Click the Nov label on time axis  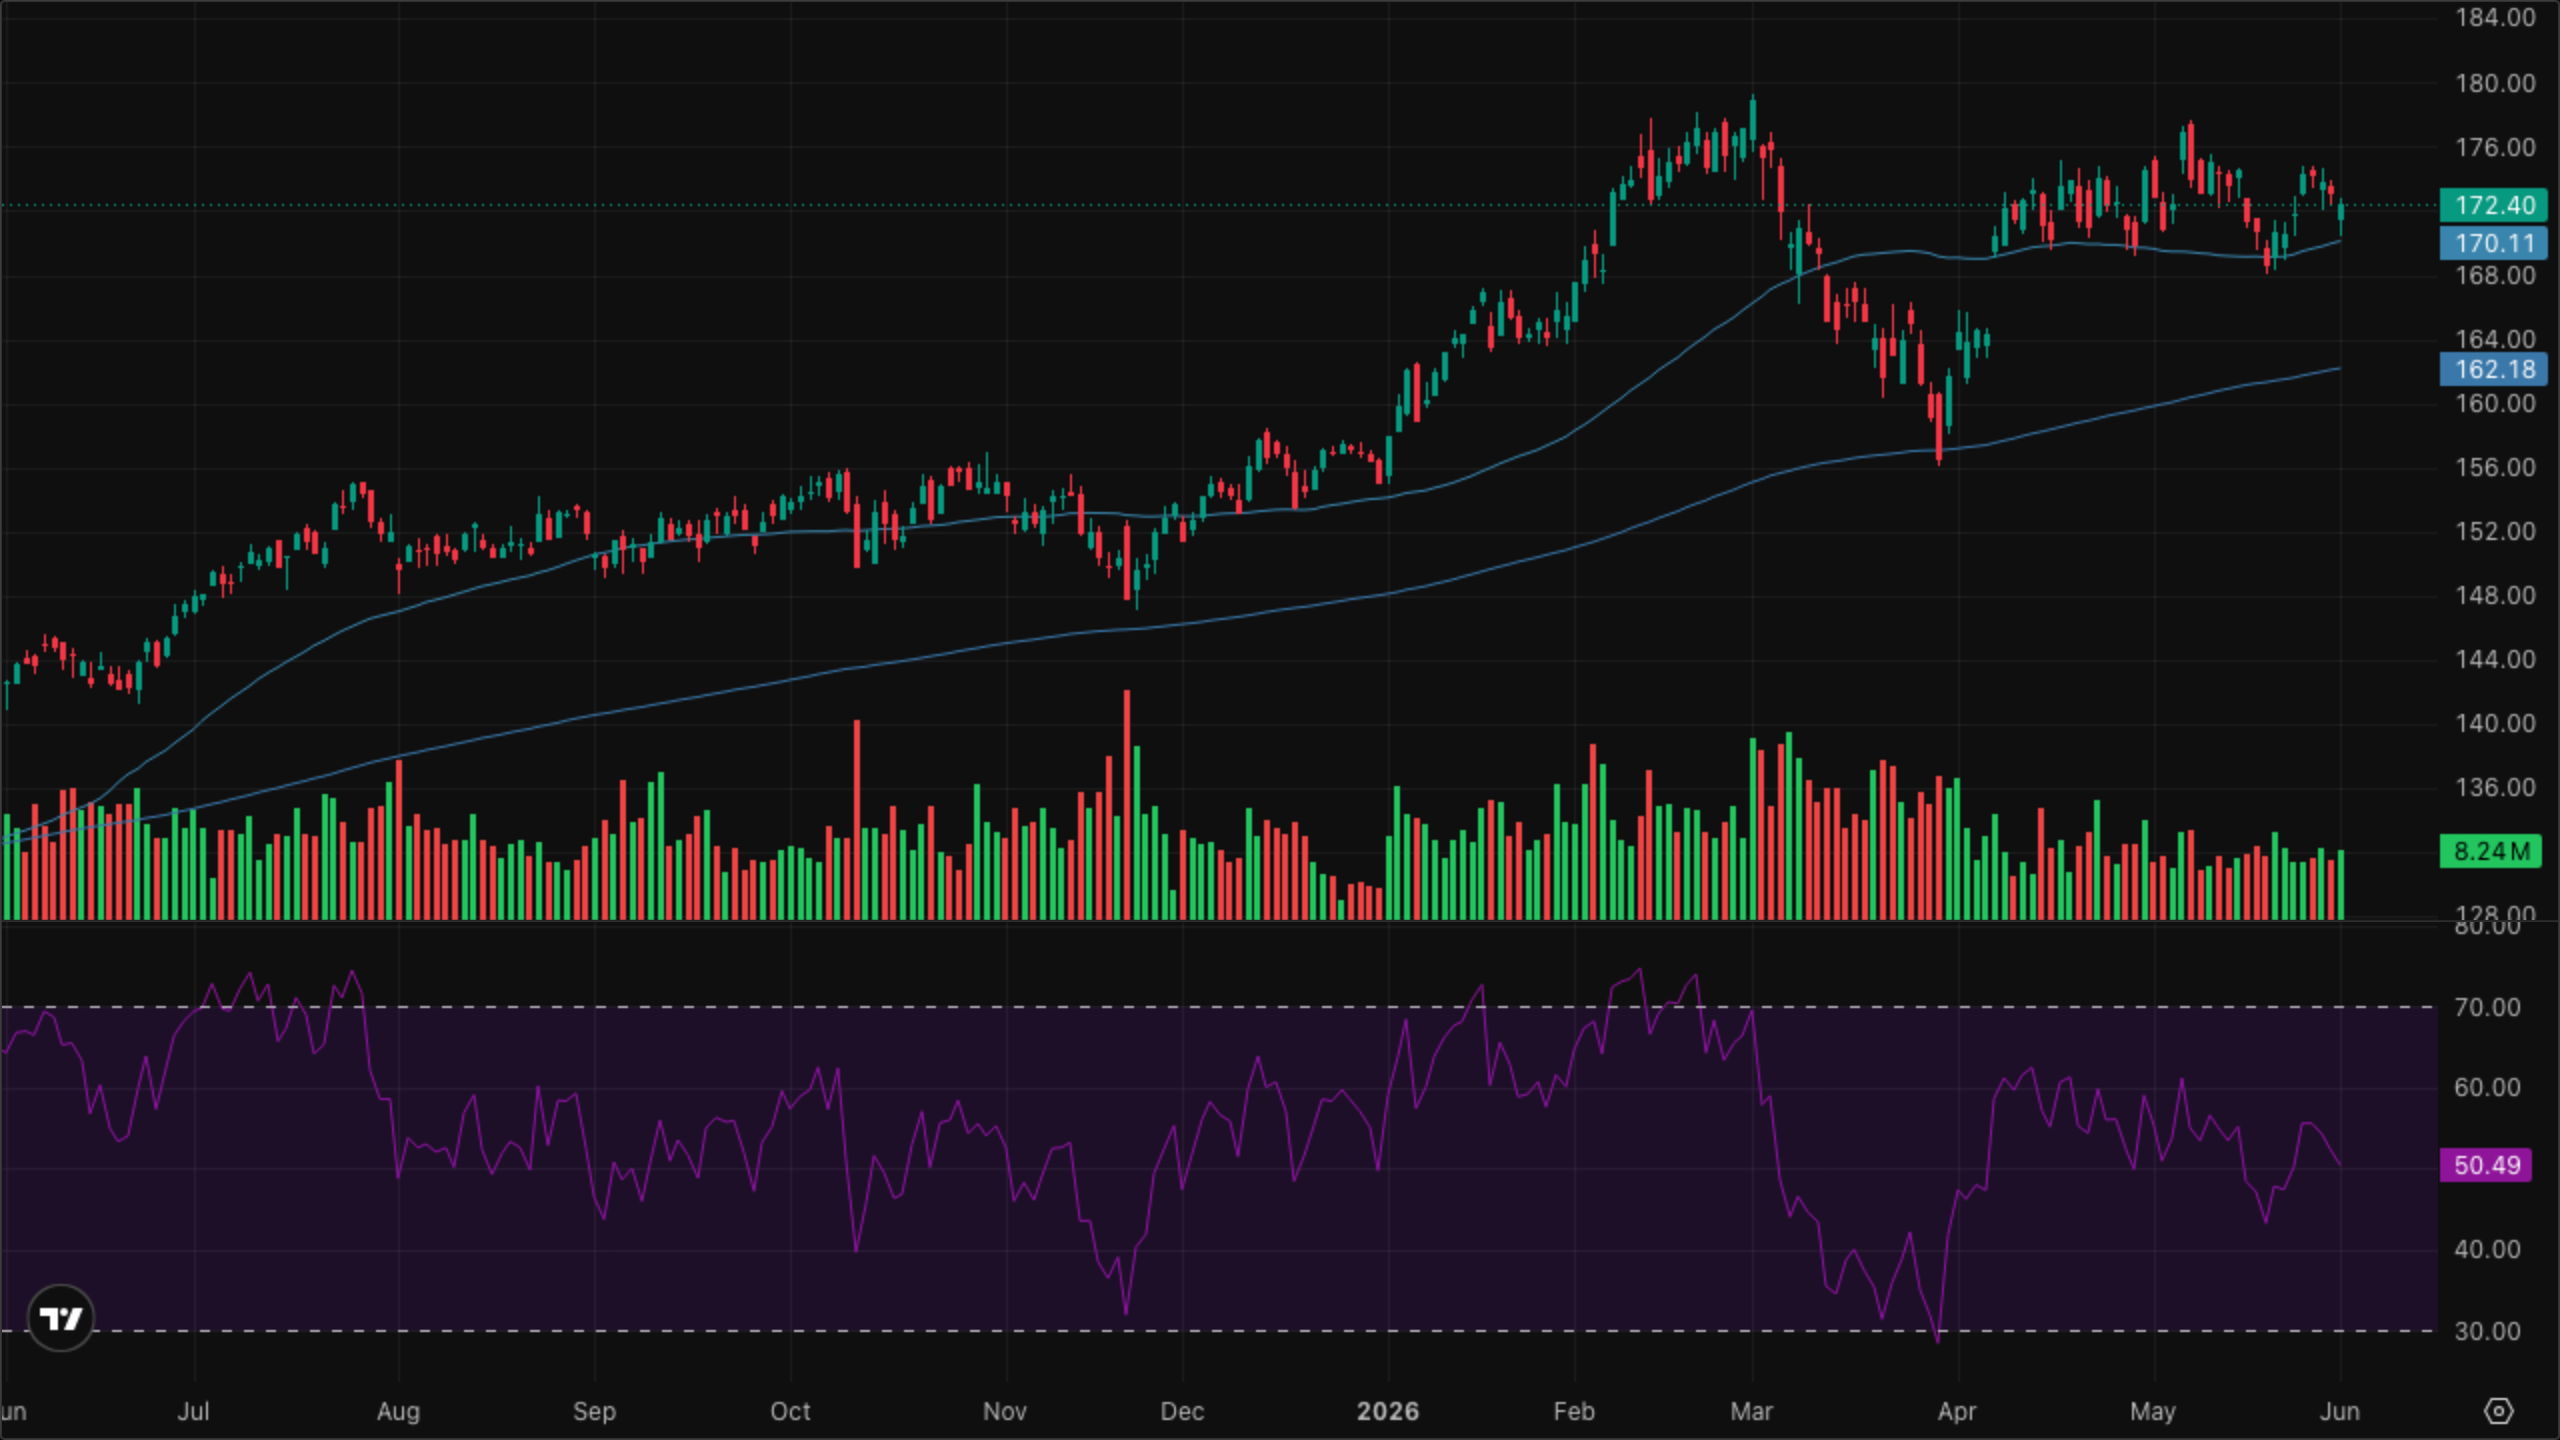[1004, 1411]
